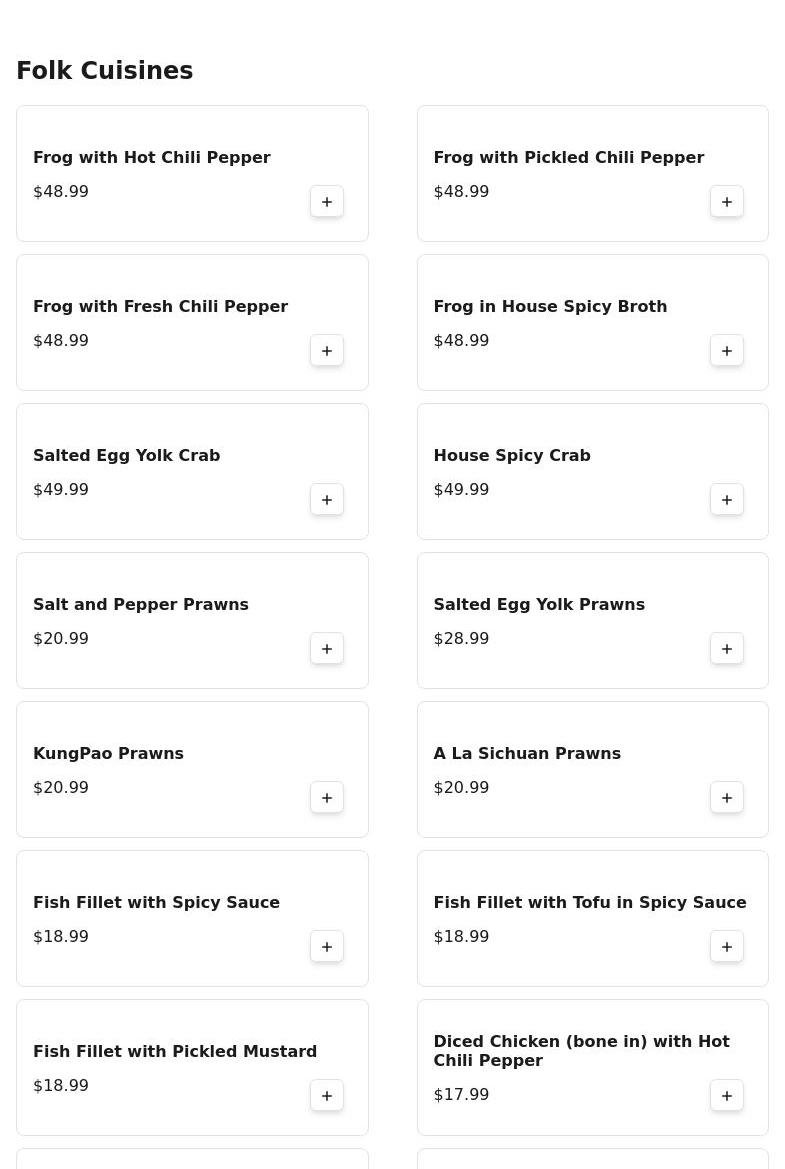This screenshot has width=785, height=1169.
Task: Open House Spicy Crab item title
Action: coord(512,456)
